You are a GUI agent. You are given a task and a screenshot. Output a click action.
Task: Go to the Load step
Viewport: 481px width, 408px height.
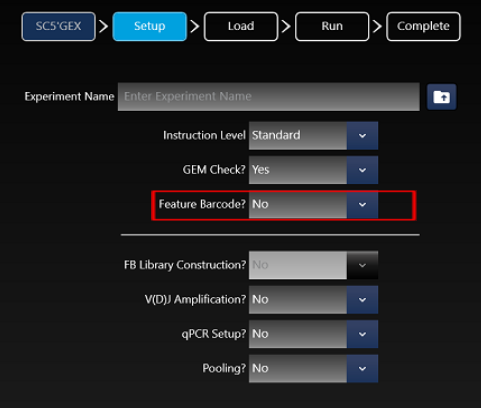pos(241,26)
